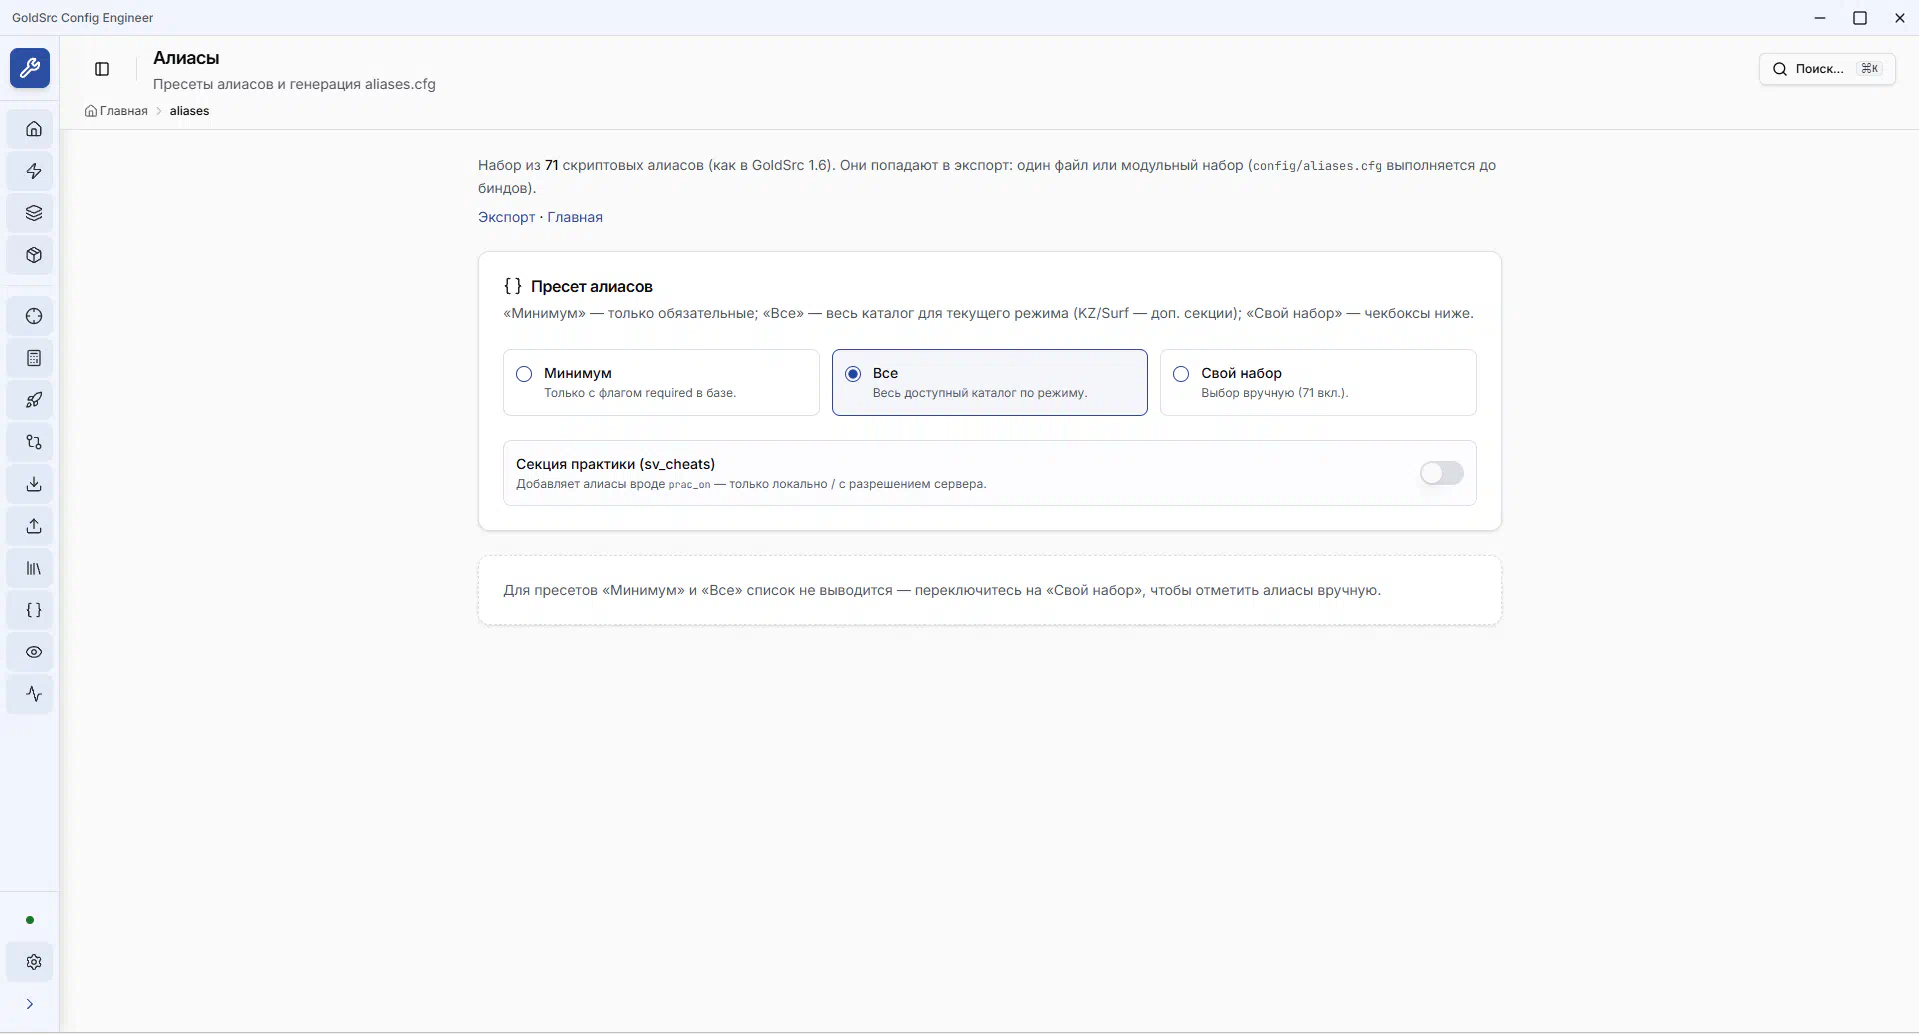Open the settings gear icon
The image size is (1919, 1034).
tap(34, 962)
